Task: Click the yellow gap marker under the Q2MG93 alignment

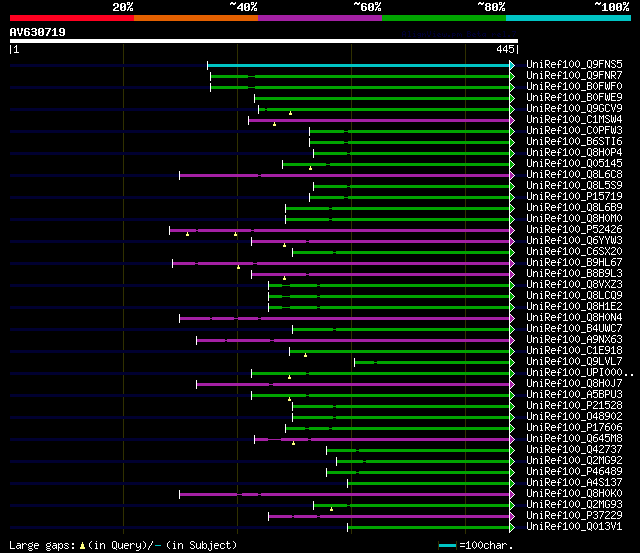Action: tap(331, 509)
